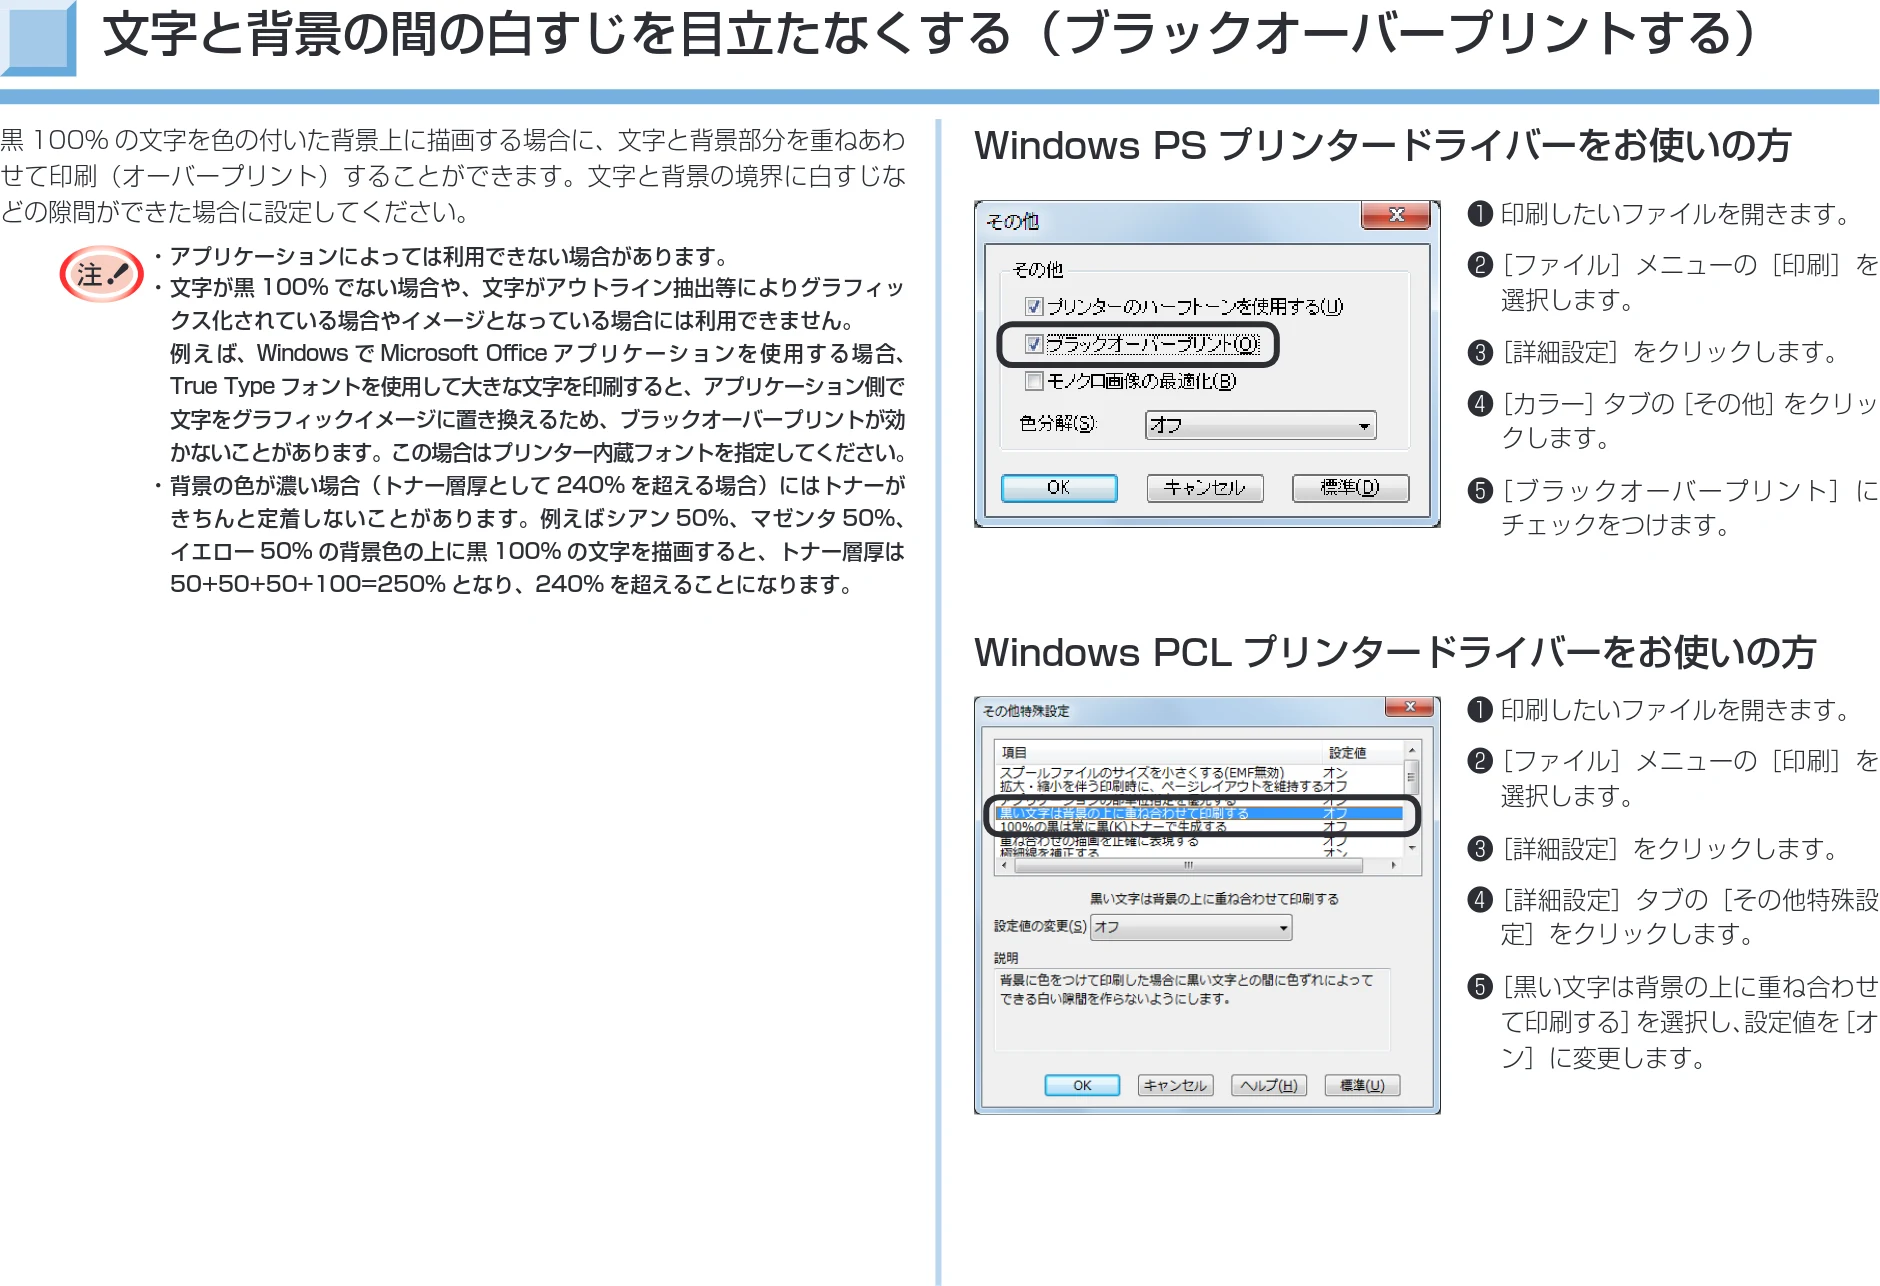Open the 色分解(S) dropdown
Viewport: 1880px width, 1286px height.
pyautogui.click(x=1260, y=425)
